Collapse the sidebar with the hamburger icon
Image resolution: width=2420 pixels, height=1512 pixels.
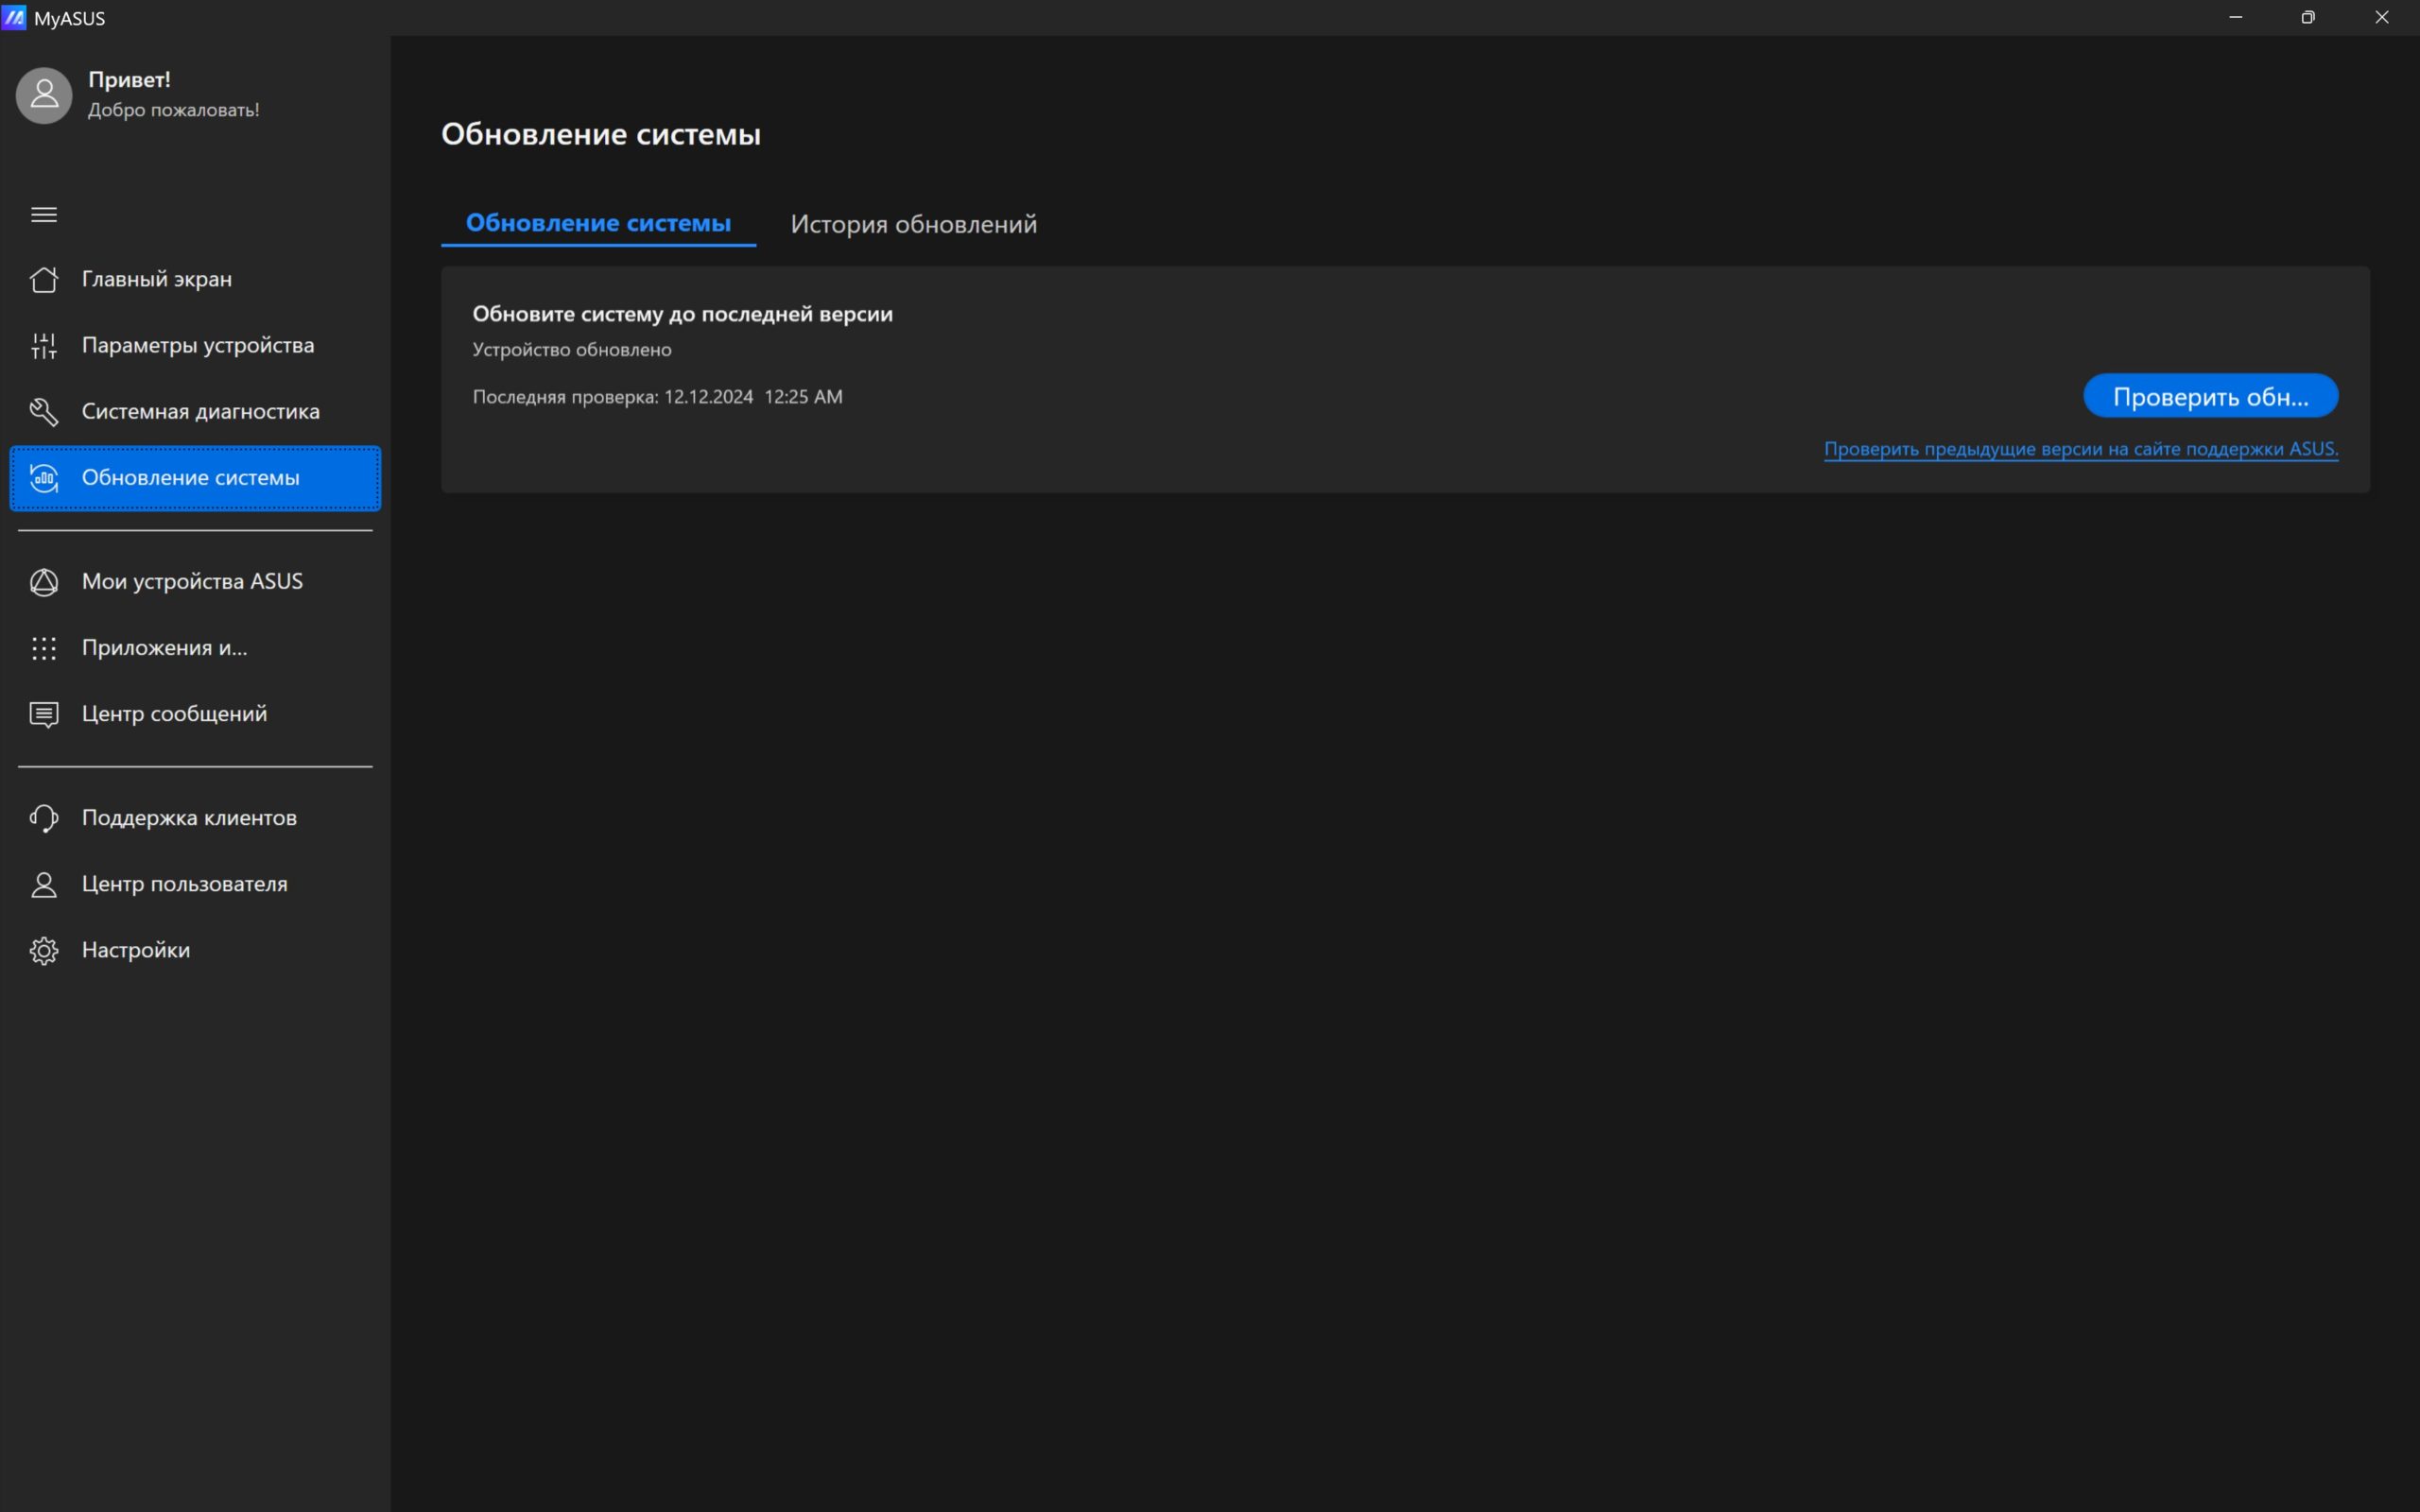pos(44,215)
